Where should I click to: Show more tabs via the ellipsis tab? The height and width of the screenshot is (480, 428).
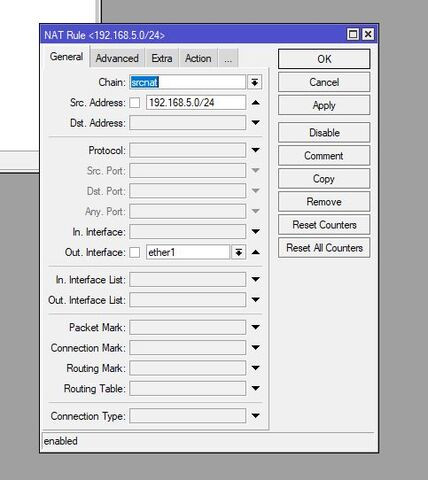(228, 58)
